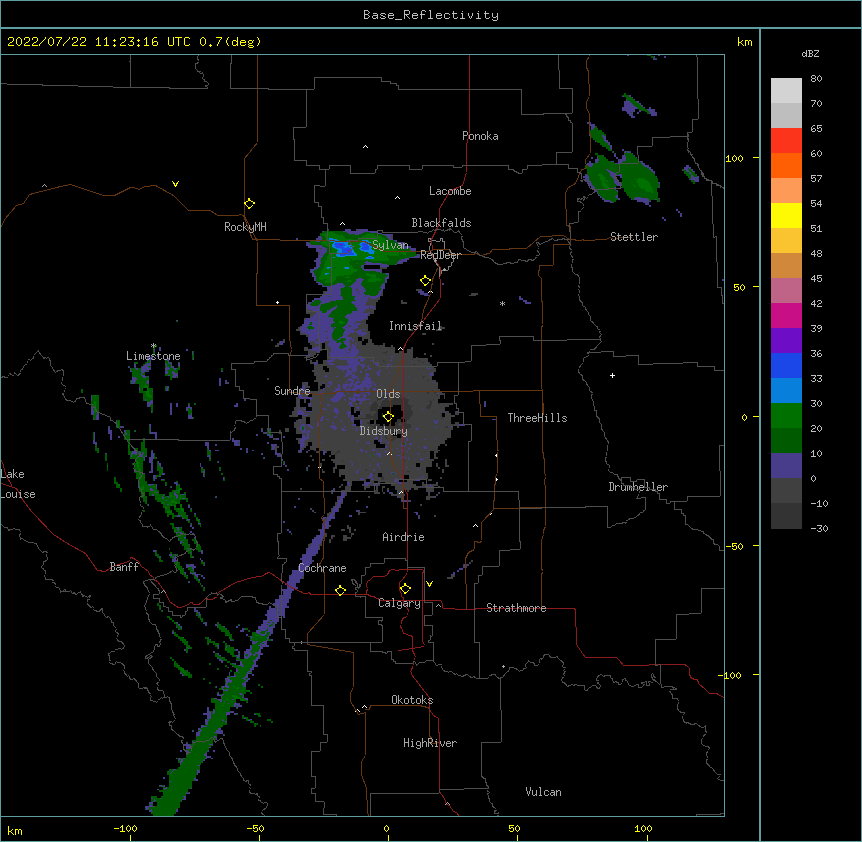Viewport: 862px width, 842px height.
Task: Click the Drumheller label
Action: tap(638, 487)
